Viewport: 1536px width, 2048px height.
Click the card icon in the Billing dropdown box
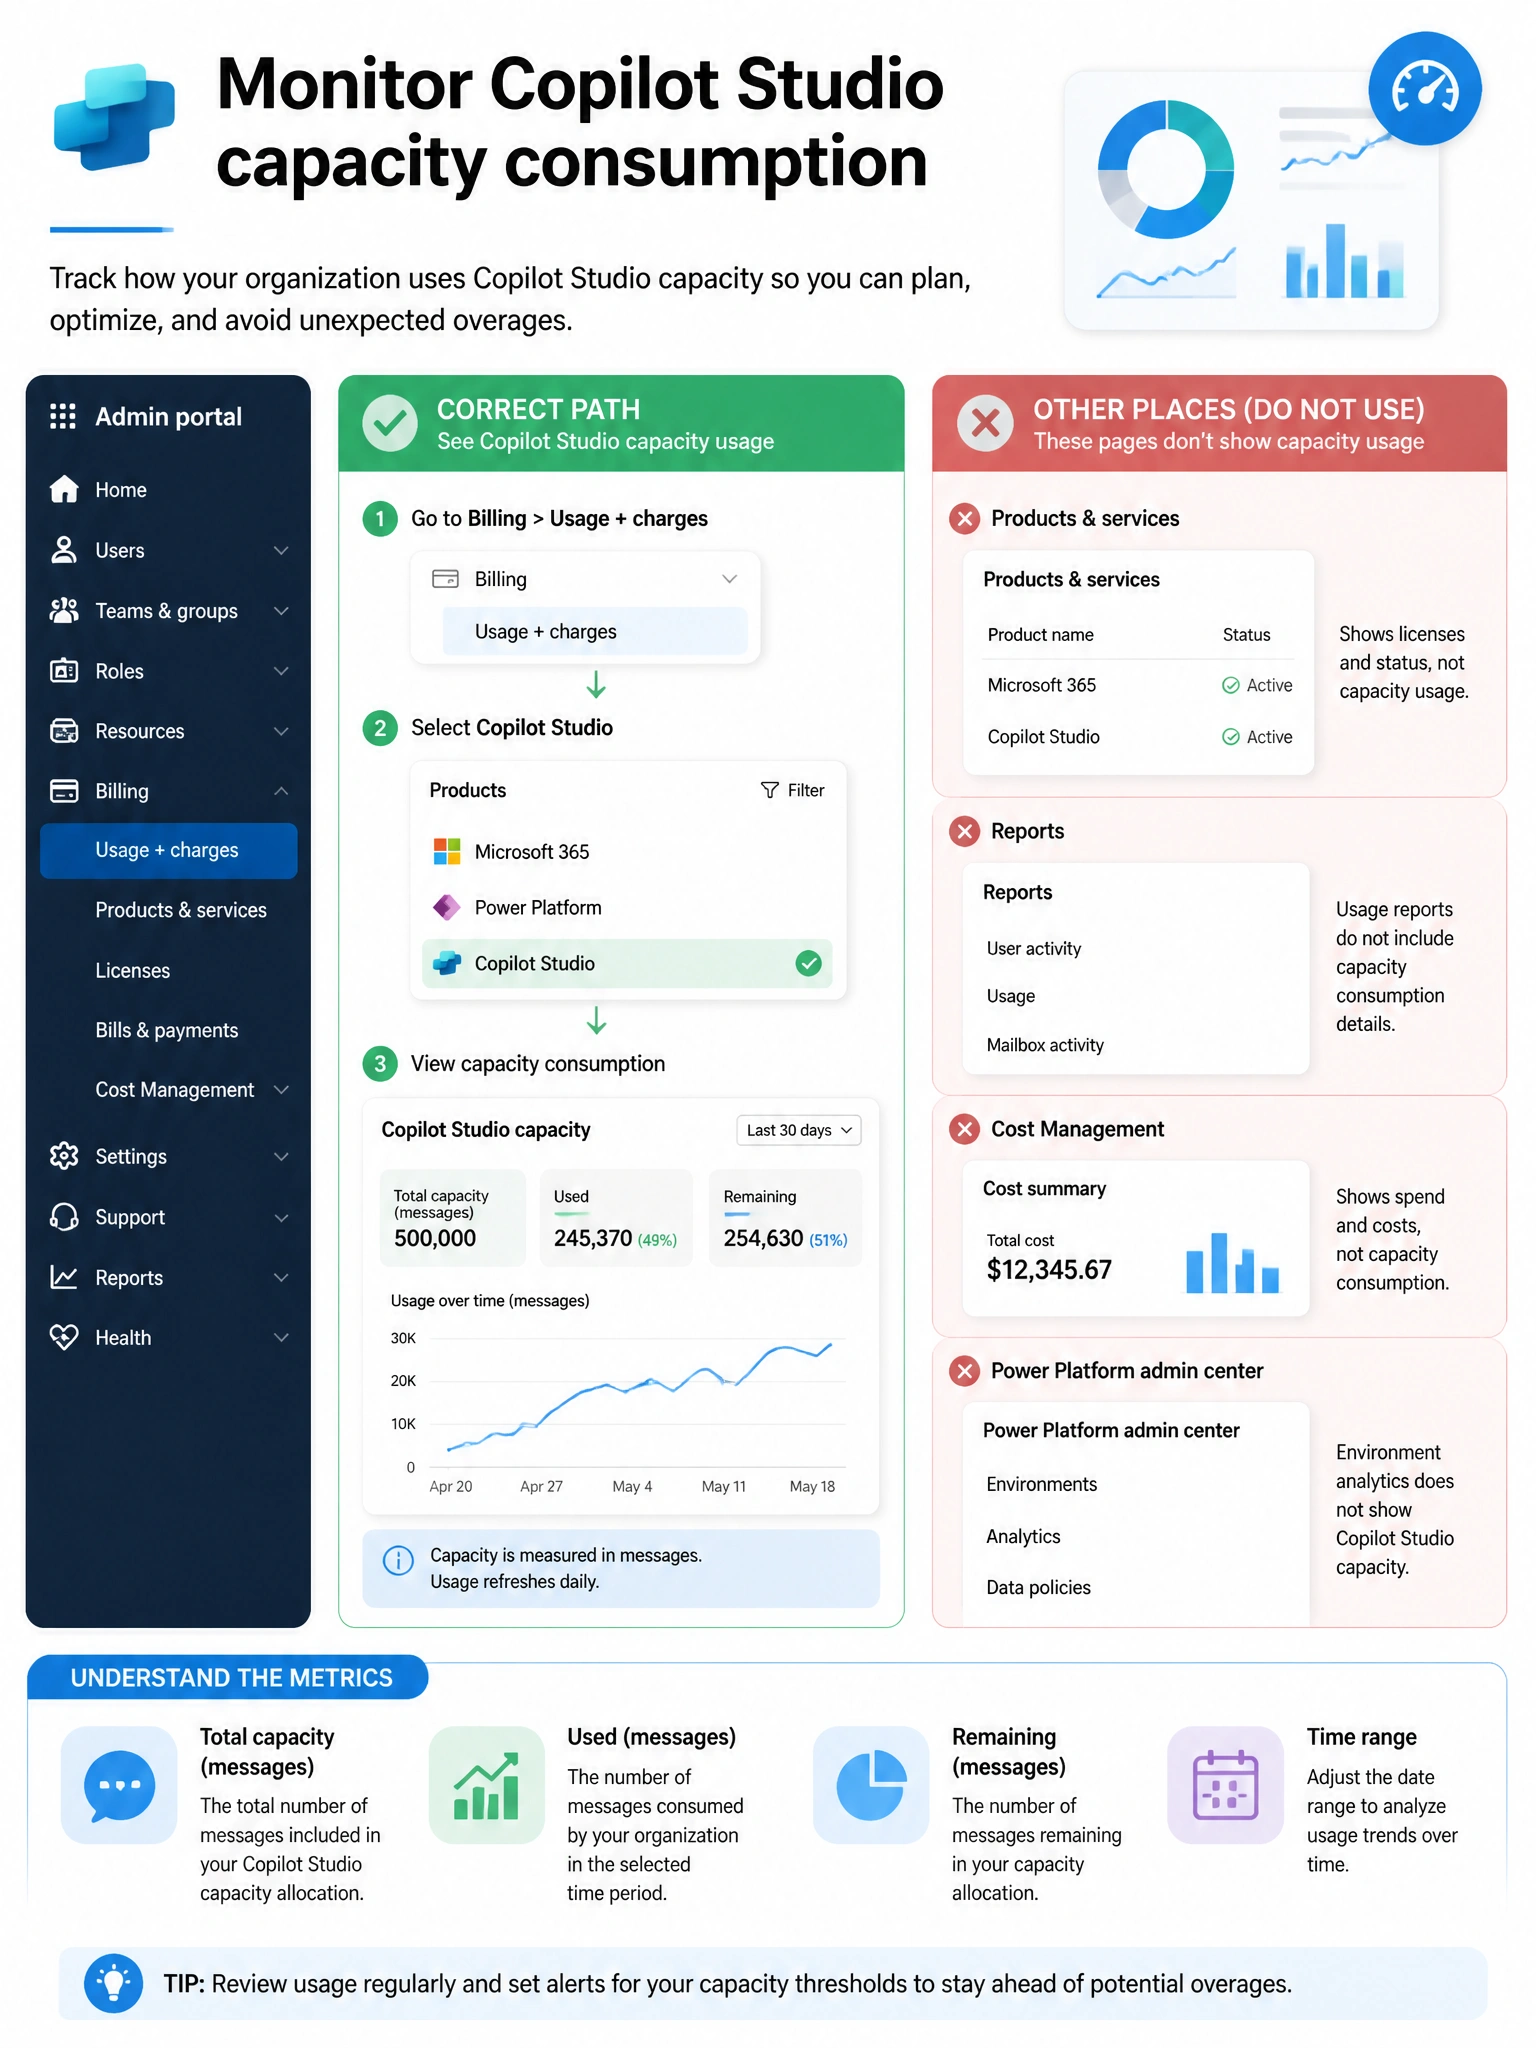coord(445,579)
